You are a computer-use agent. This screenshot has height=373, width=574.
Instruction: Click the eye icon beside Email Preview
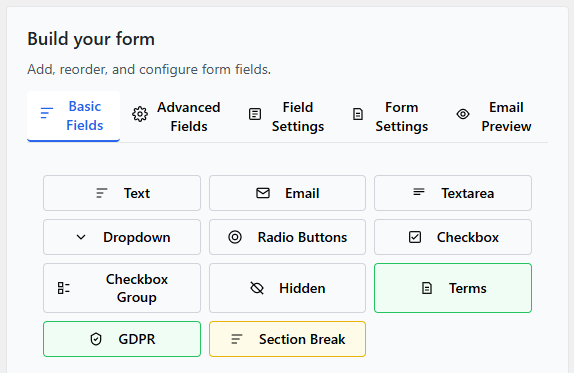pos(463,114)
